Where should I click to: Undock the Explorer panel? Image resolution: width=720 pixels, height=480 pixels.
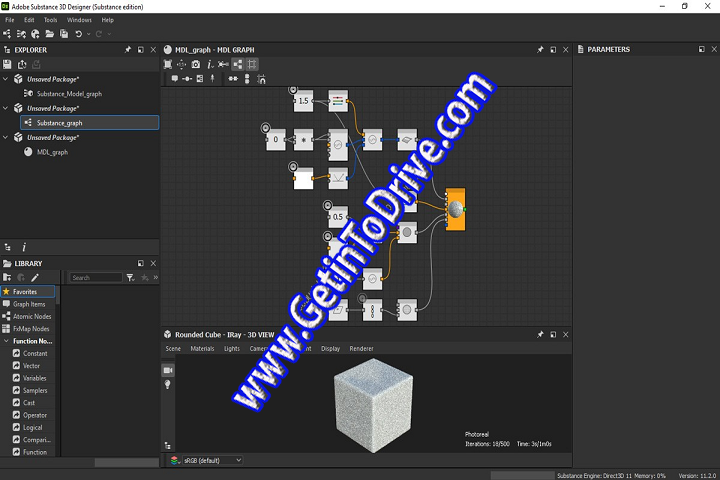coord(141,50)
